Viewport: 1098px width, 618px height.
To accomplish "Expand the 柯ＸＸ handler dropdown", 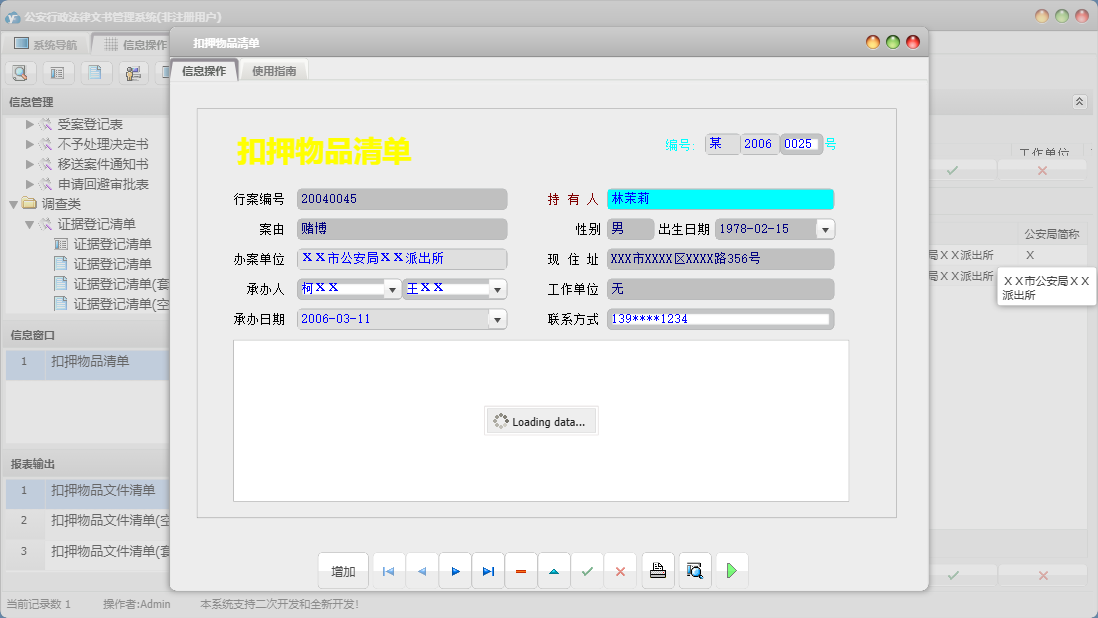I will (x=392, y=289).
